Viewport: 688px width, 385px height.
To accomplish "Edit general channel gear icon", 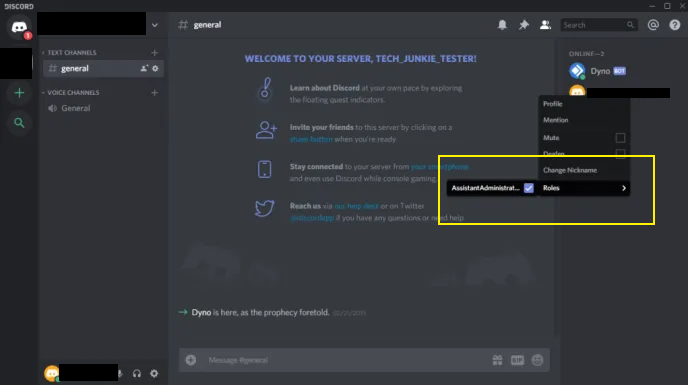I will coord(155,68).
